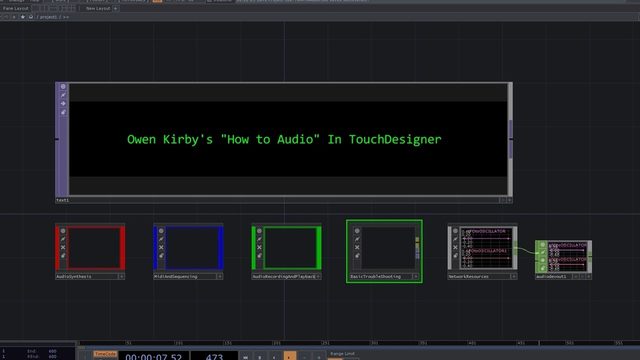Click second flag icon on text1 node
Screen dimensions: 640x360
[x=63, y=95]
